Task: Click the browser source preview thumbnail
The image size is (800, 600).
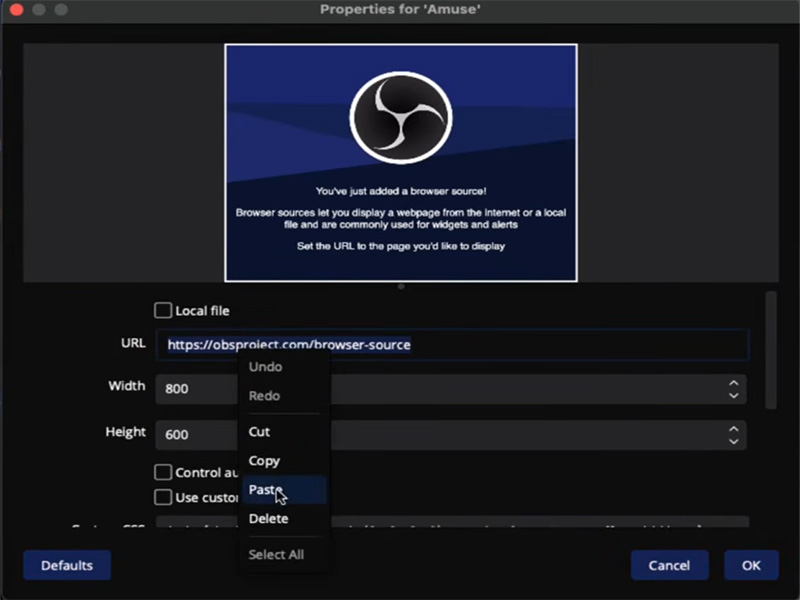Action: tap(401, 163)
